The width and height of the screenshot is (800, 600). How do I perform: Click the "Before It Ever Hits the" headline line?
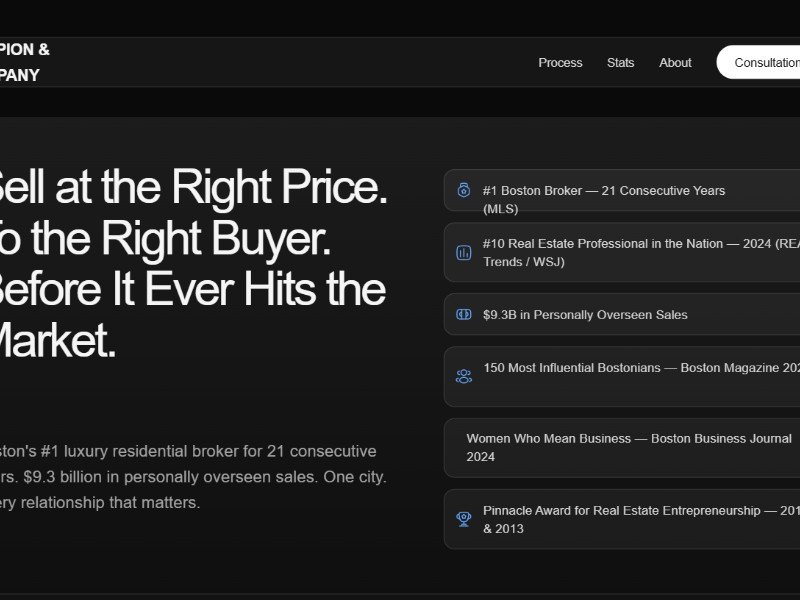tap(190, 289)
